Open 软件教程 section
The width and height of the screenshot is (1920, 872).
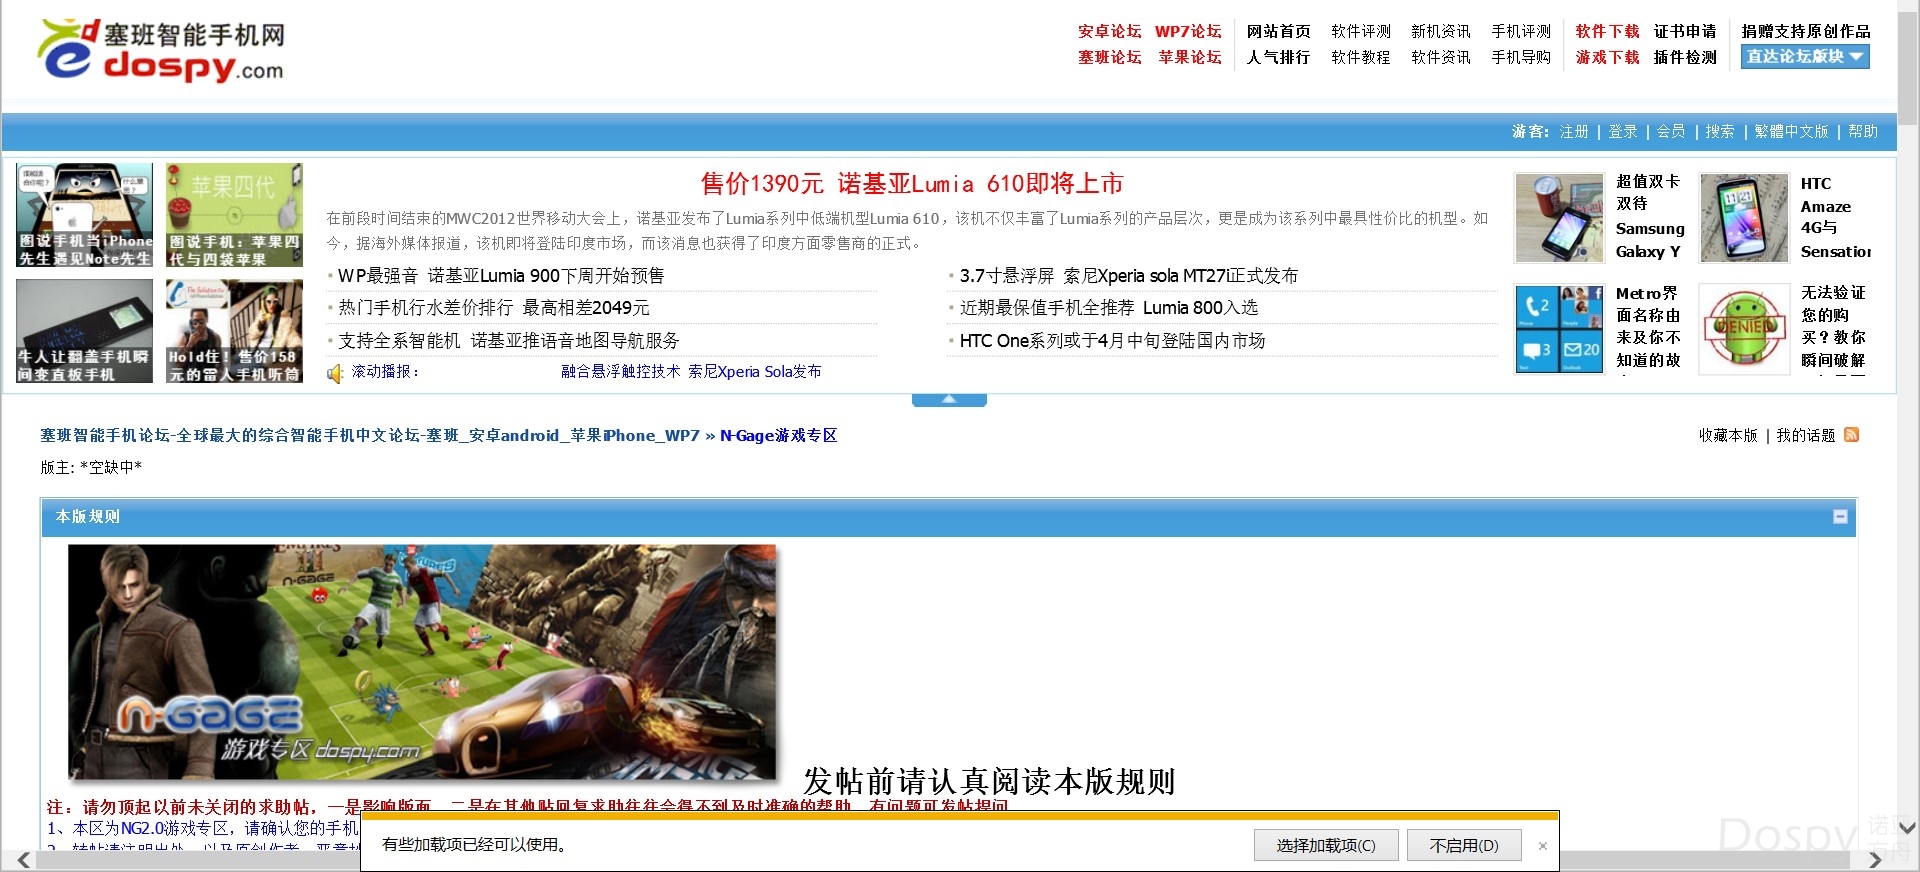coord(1361,57)
